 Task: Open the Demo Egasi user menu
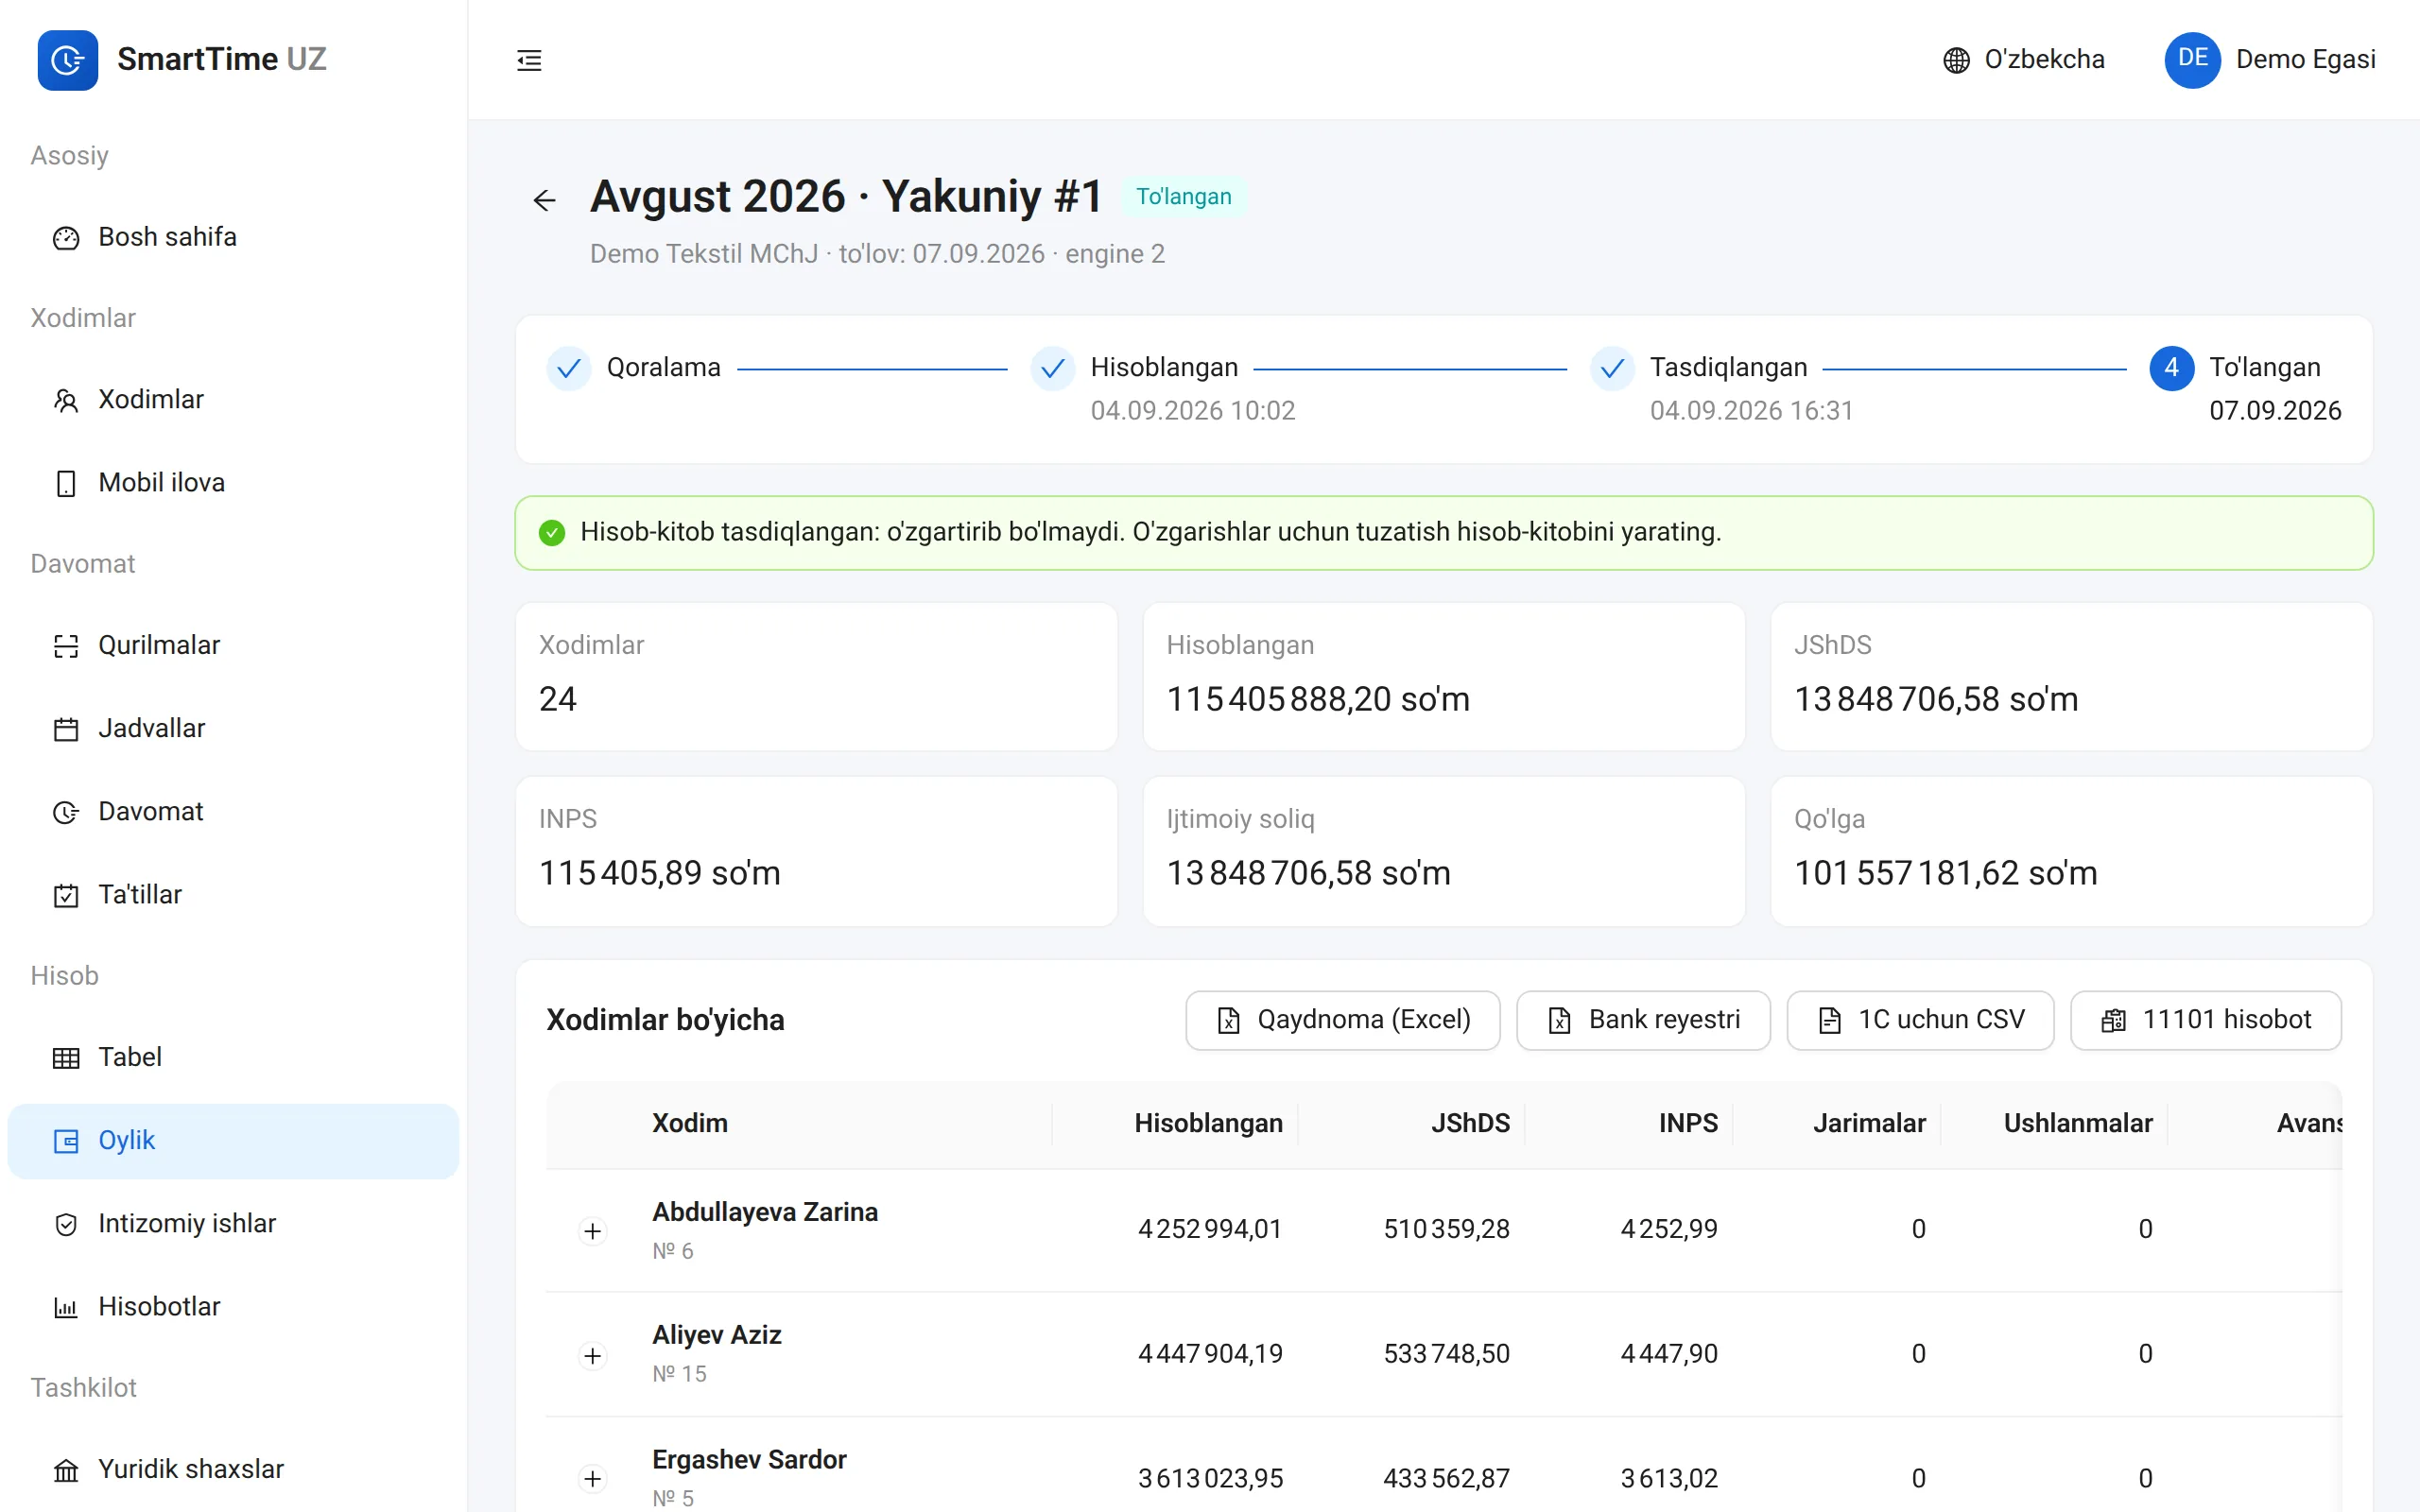click(x=2270, y=60)
